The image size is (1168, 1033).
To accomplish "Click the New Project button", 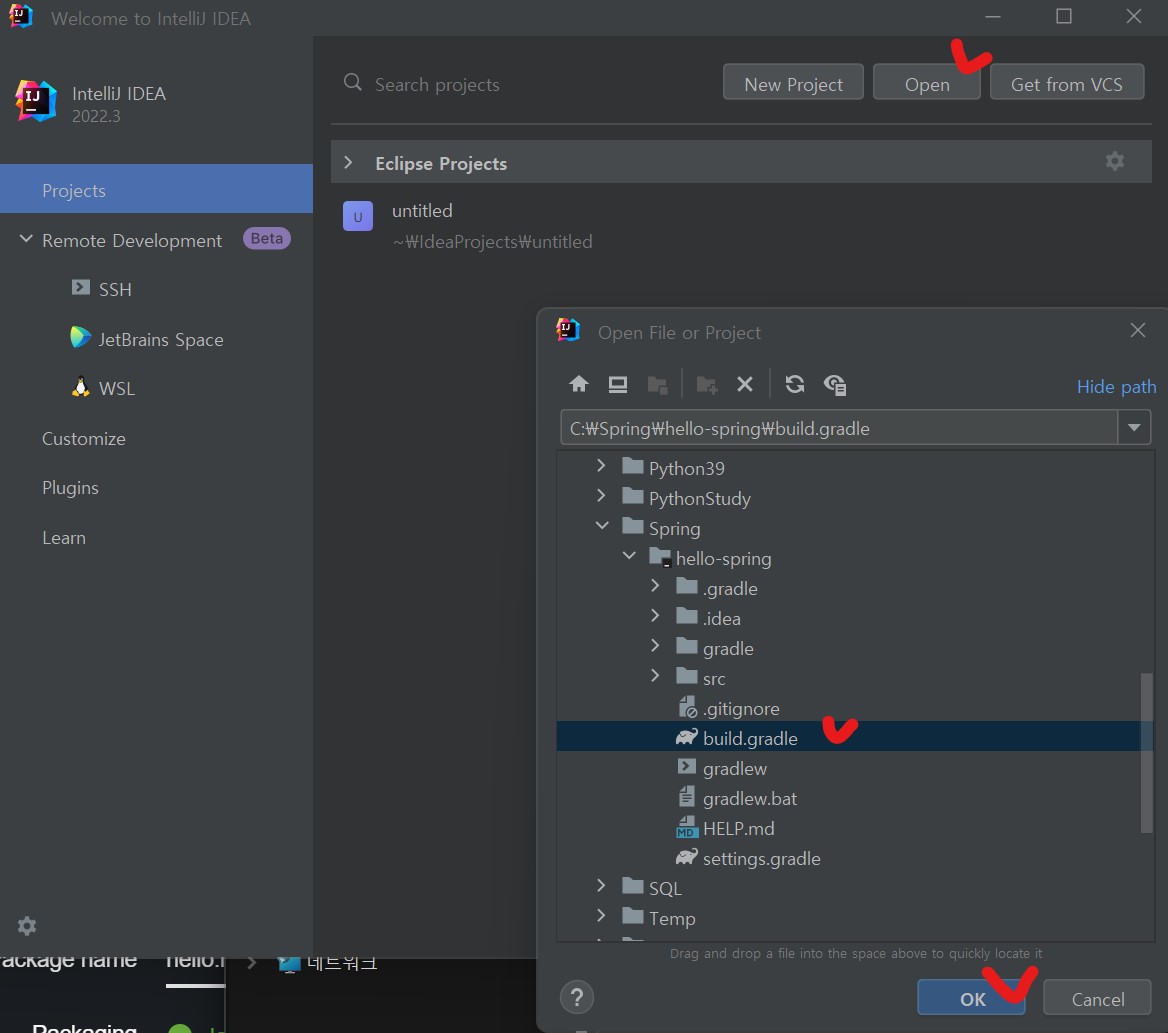I will (x=793, y=83).
